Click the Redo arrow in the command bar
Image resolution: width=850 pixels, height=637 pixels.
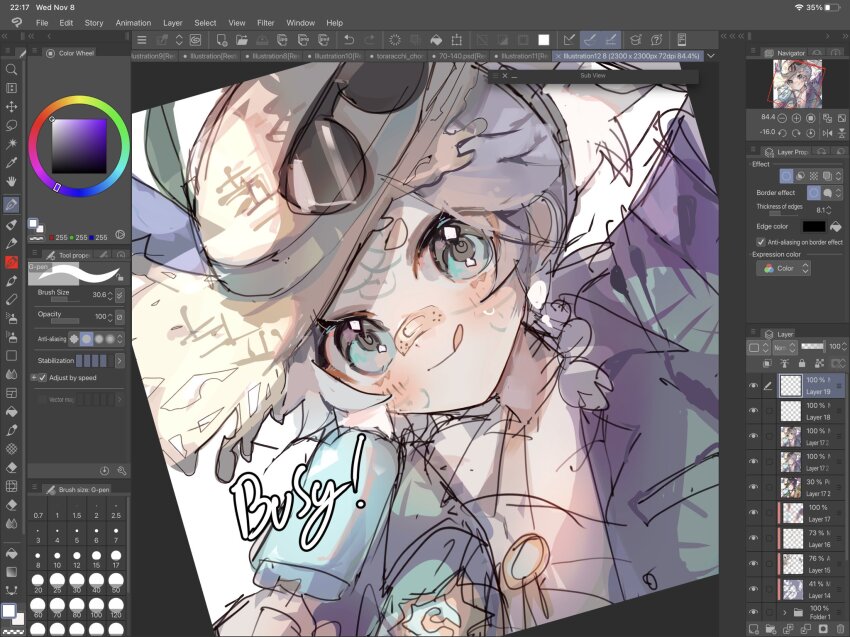(369, 40)
